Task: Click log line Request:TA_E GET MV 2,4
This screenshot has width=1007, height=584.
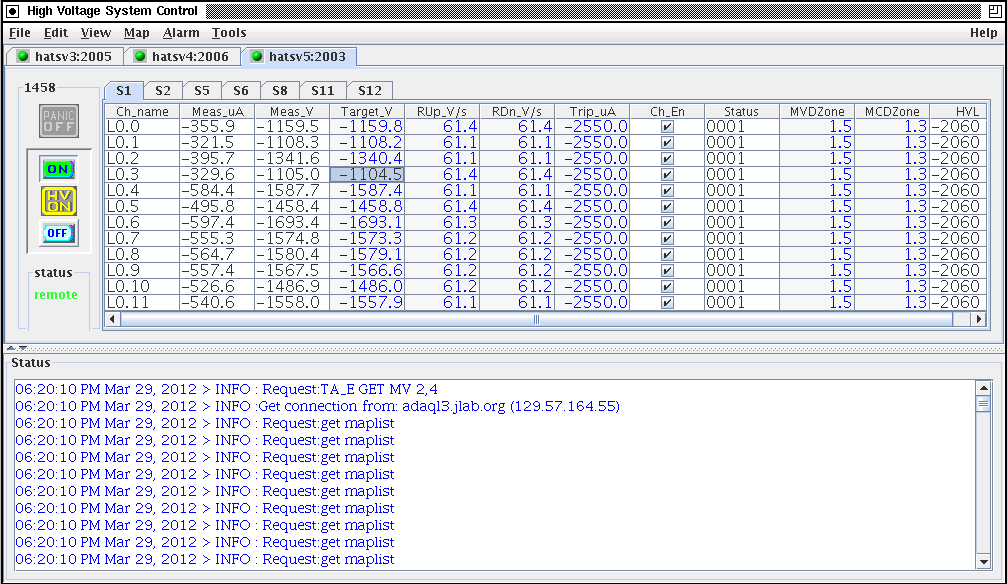Action: (227, 389)
